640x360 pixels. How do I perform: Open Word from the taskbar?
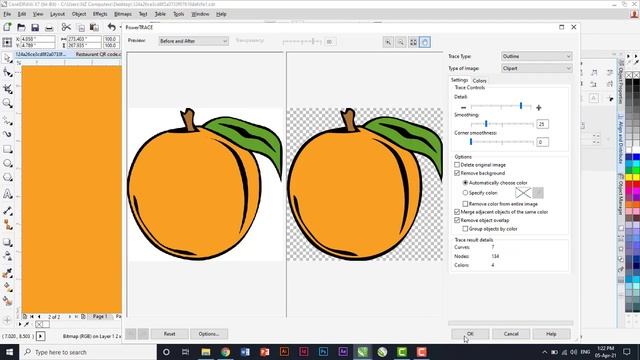(x=245, y=352)
